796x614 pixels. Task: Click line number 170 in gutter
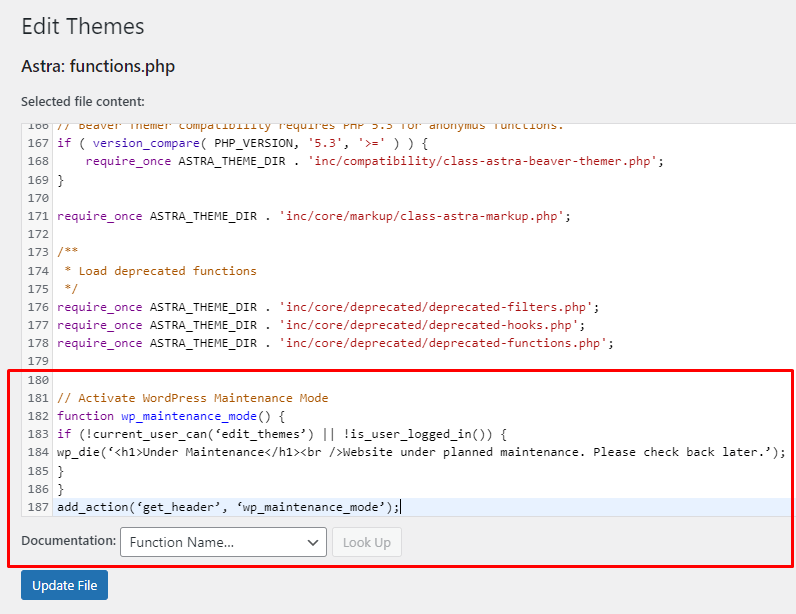[38, 198]
